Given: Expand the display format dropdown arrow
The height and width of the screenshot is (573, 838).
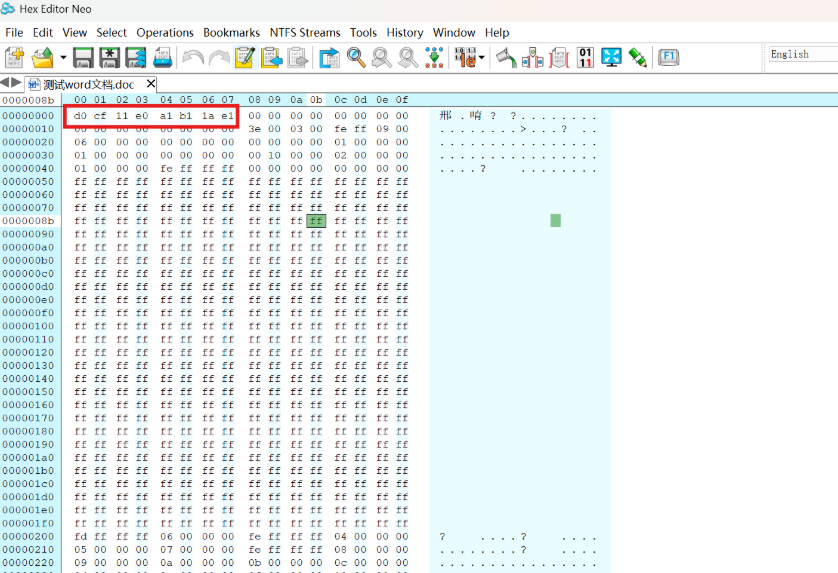Looking at the screenshot, I should [x=481, y=58].
